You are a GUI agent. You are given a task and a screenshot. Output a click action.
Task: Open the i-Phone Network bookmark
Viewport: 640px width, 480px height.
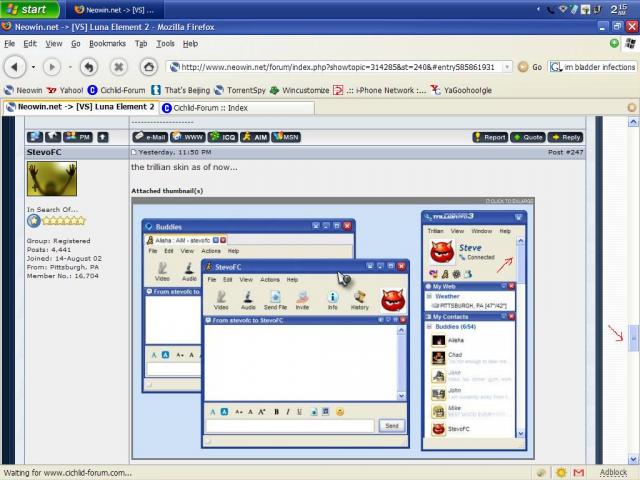(380, 90)
